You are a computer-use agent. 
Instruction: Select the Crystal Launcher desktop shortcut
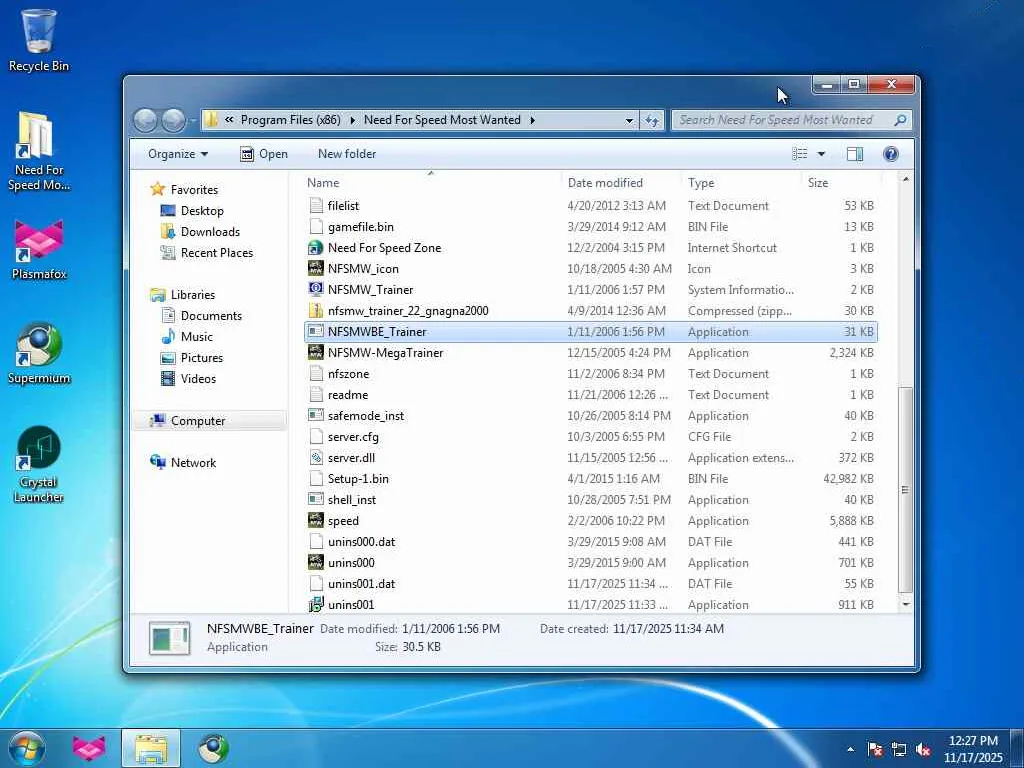pyautogui.click(x=39, y=464)
